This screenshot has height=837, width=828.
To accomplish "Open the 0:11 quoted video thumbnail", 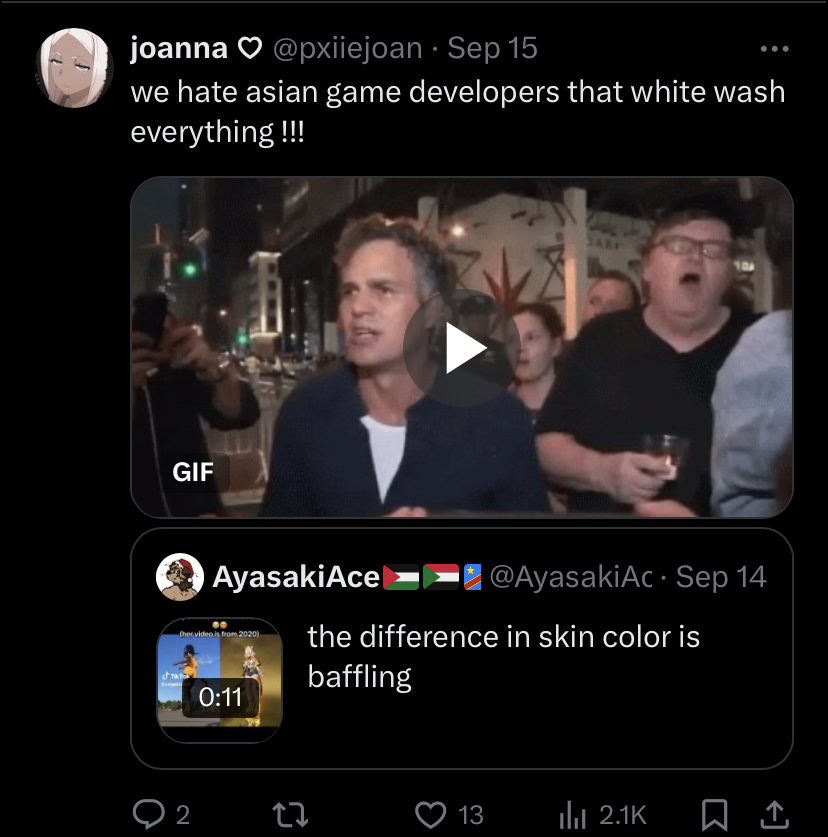I will point(220,680).
